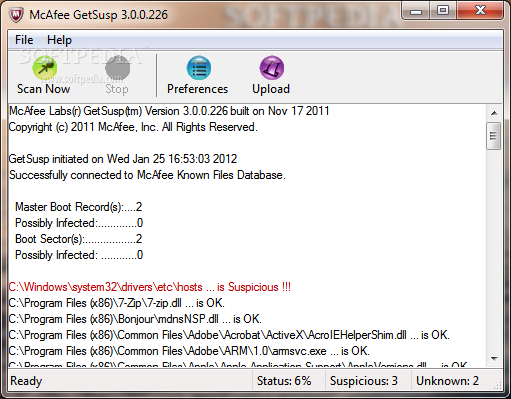The image size is (511, 399).
Task: Maximize the GetSusp window
Action: click(x=443, y=11)
